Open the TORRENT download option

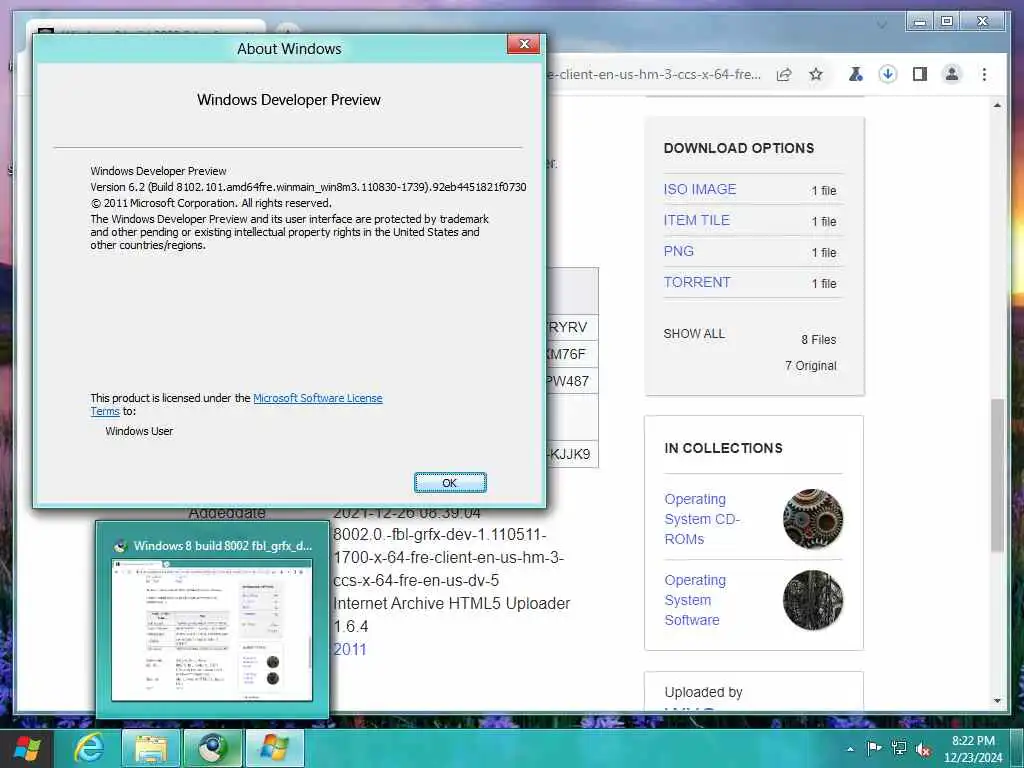click(697, 282)
